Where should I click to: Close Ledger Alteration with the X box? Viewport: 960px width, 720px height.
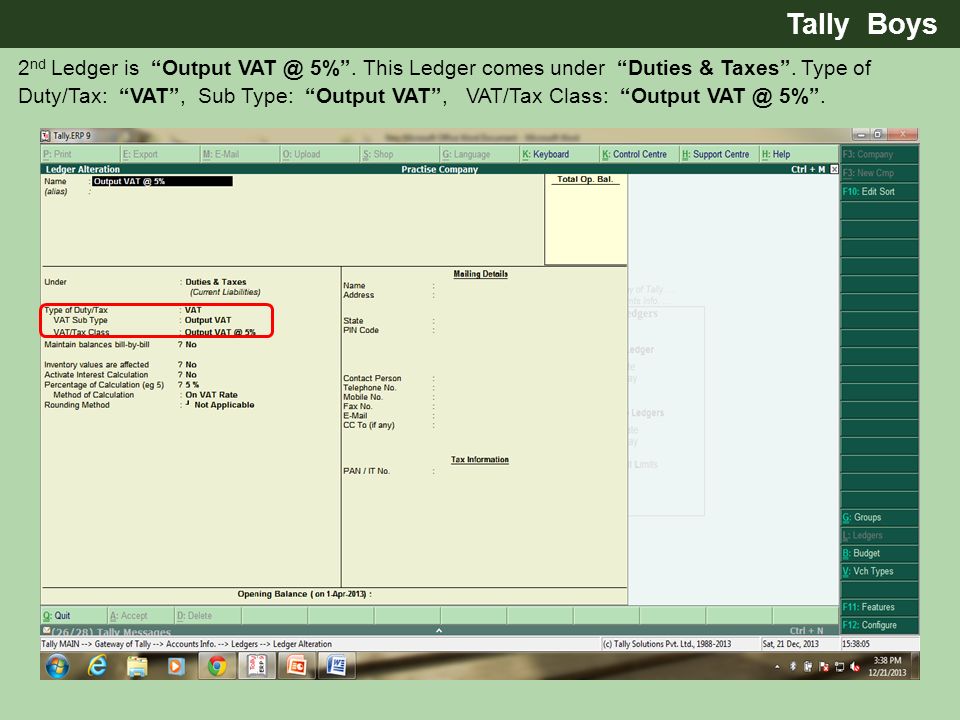[x=834, y=169]
